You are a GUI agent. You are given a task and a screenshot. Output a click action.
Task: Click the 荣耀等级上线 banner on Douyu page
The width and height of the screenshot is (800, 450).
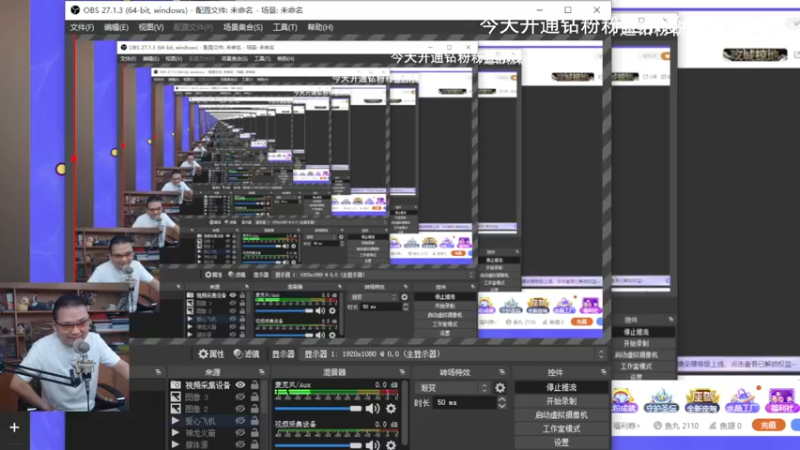click(738, 364)
